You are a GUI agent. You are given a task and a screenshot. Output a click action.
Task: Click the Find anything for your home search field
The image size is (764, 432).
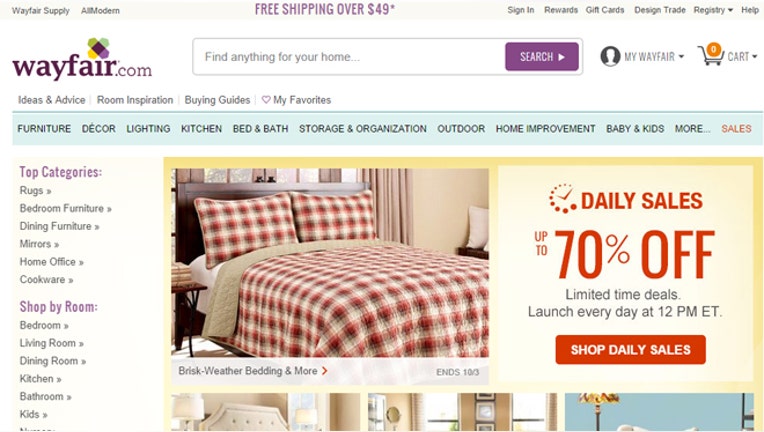click(349, 57)
